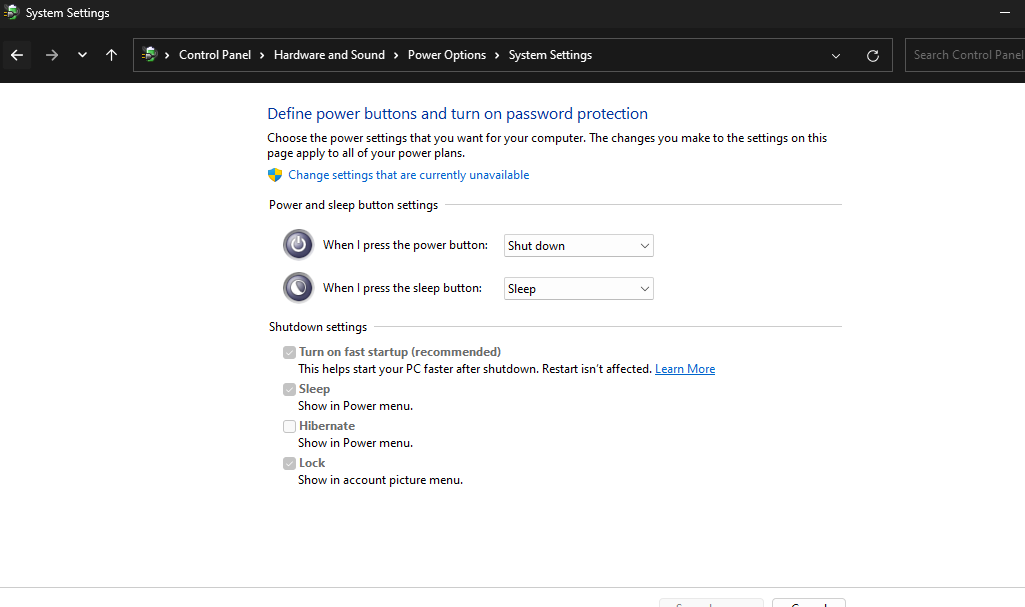Viewport: 1025px width, 607px height.
Task: Enable the Hibernate checkbox
Action: (289, 426)
